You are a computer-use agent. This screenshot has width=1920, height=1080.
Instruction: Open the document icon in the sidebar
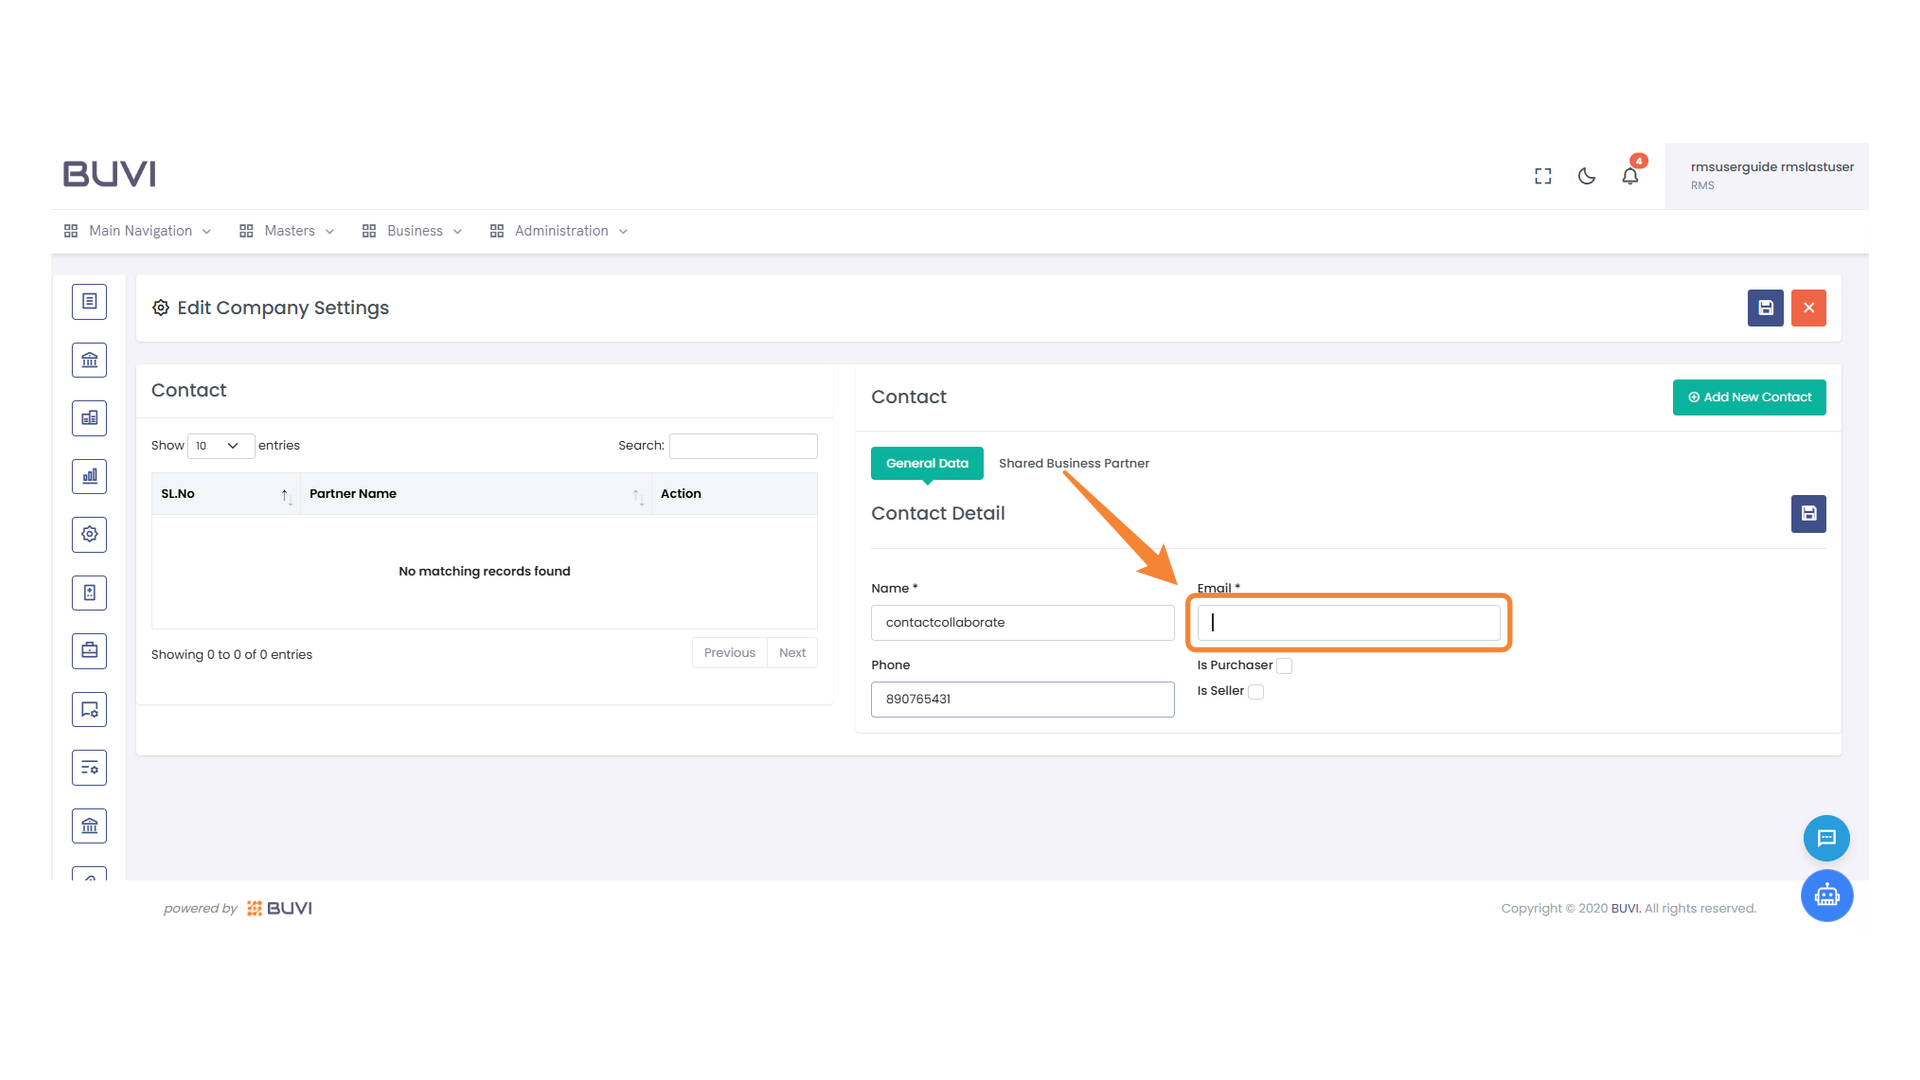[x=89, y=301]
